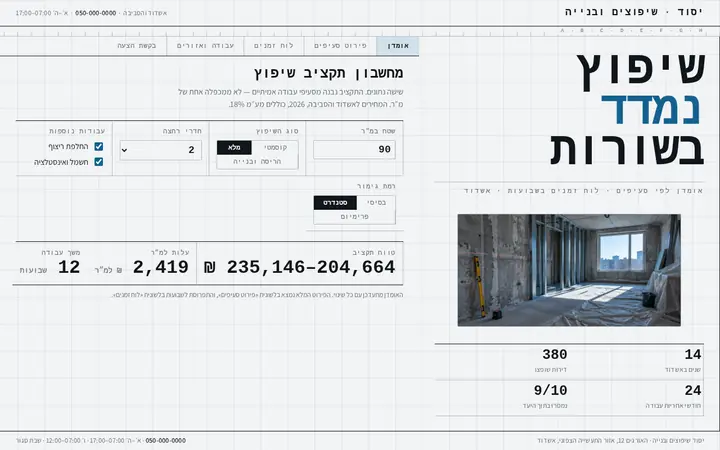Choose בסיסי finish level
720x450 pixels.
(376, 202)
